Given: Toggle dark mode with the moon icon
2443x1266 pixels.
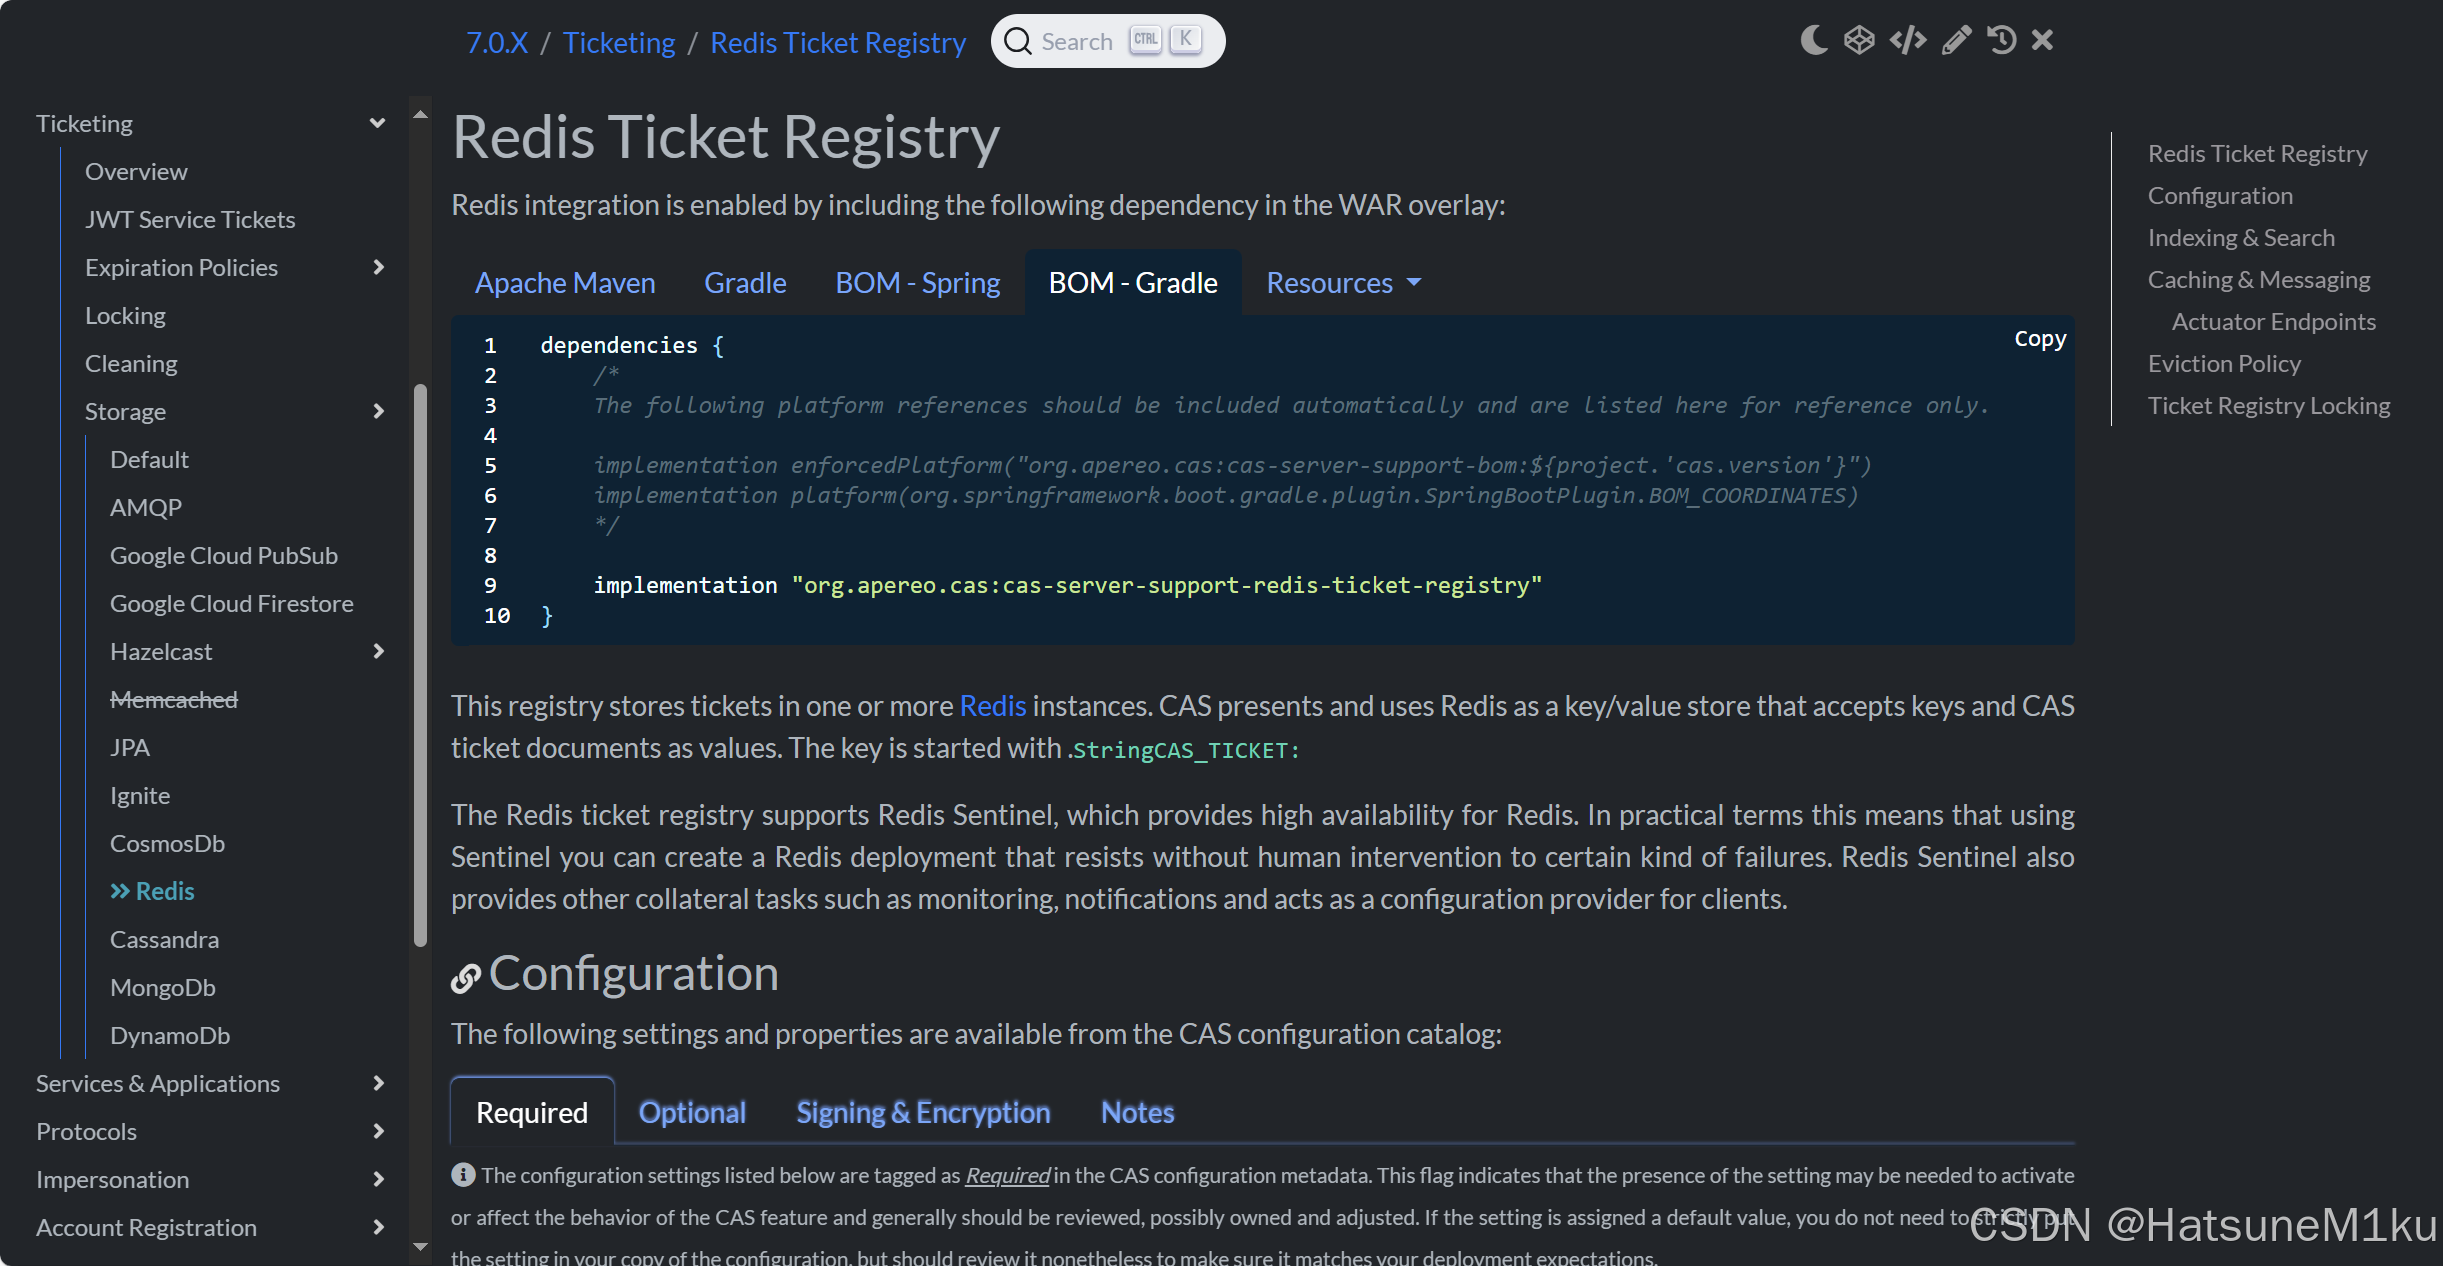Looking at the screenshot, I should (1814, 39).
